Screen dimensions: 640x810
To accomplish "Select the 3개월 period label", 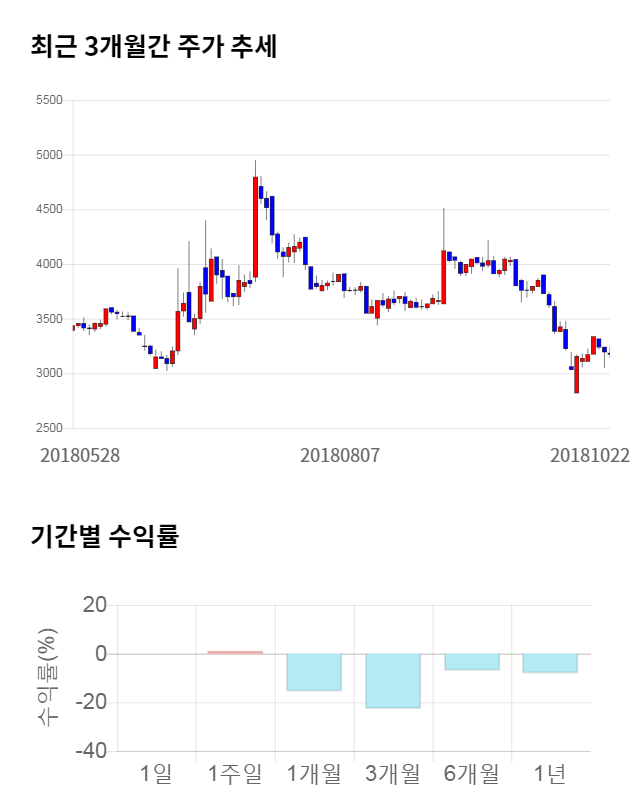I will pyautogui.click(x=393, y=773).
